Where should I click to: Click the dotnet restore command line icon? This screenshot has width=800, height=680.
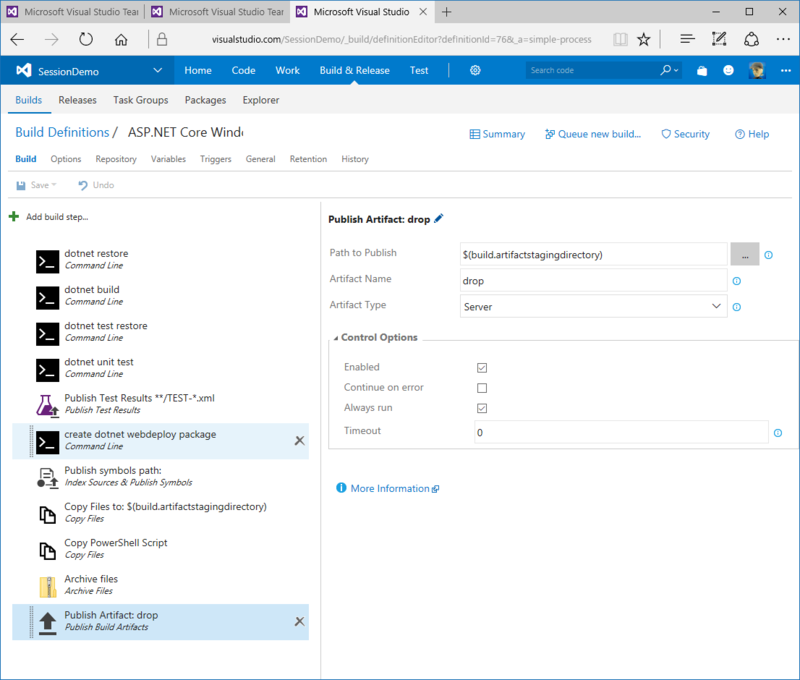coord(47,262)
